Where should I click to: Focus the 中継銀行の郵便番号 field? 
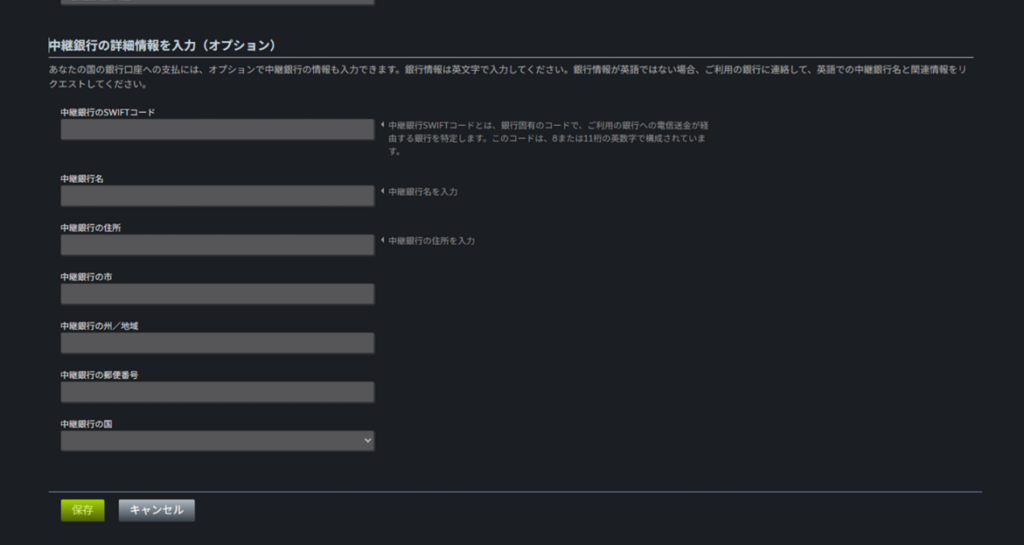(x=217, y=392)
